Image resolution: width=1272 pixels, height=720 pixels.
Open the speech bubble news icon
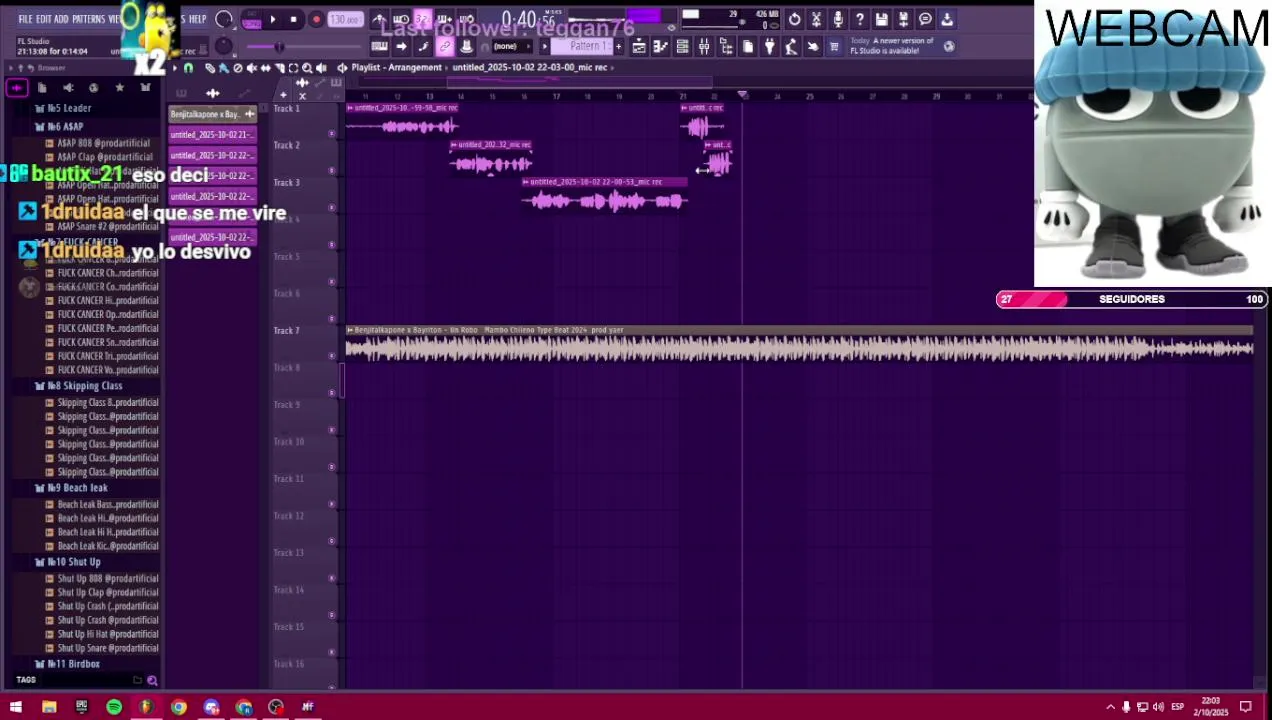coord(925,19)
